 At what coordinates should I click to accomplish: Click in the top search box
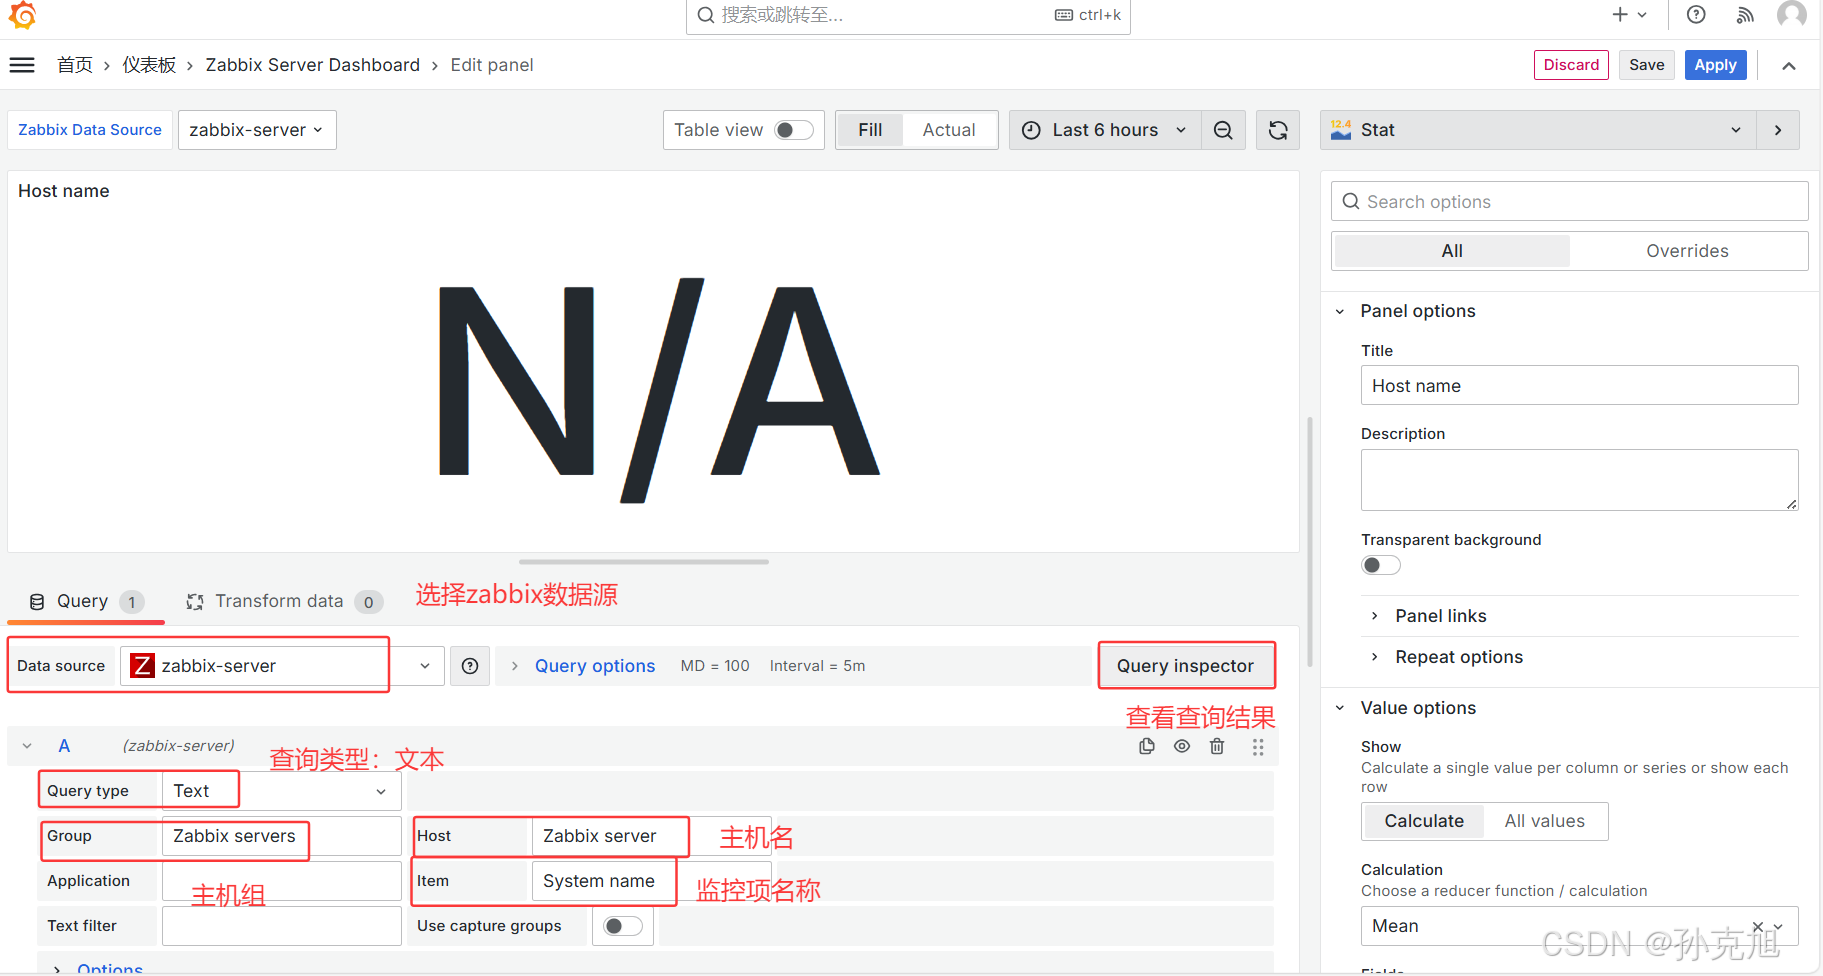tap(908, 15)
